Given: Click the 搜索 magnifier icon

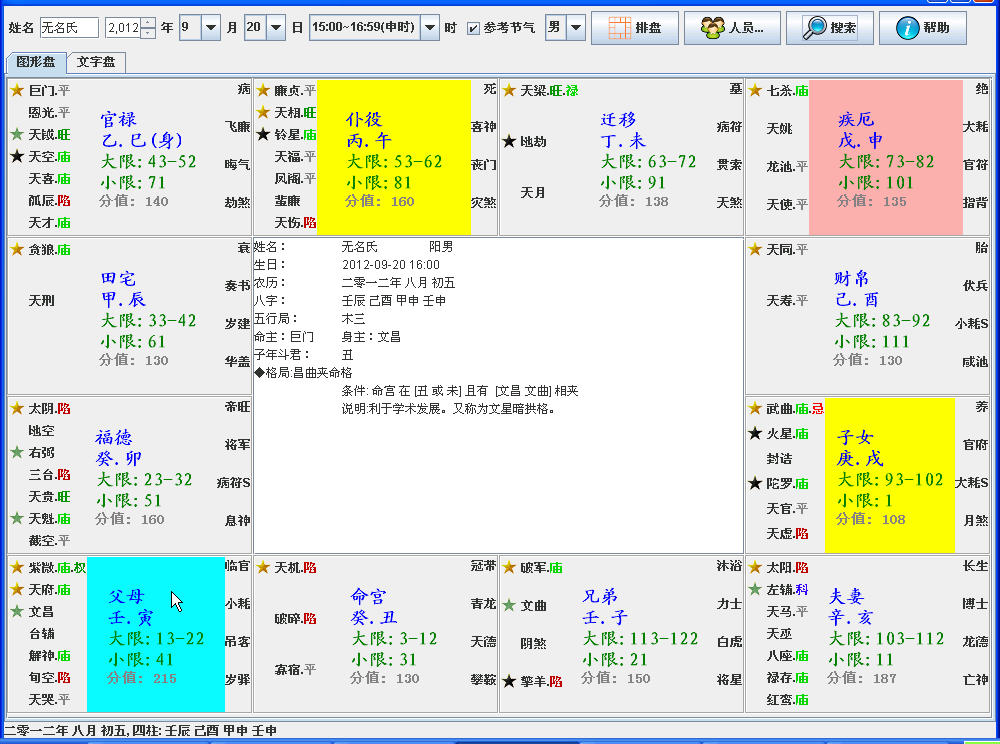Looking at the screenshot, I should [814, 28].
